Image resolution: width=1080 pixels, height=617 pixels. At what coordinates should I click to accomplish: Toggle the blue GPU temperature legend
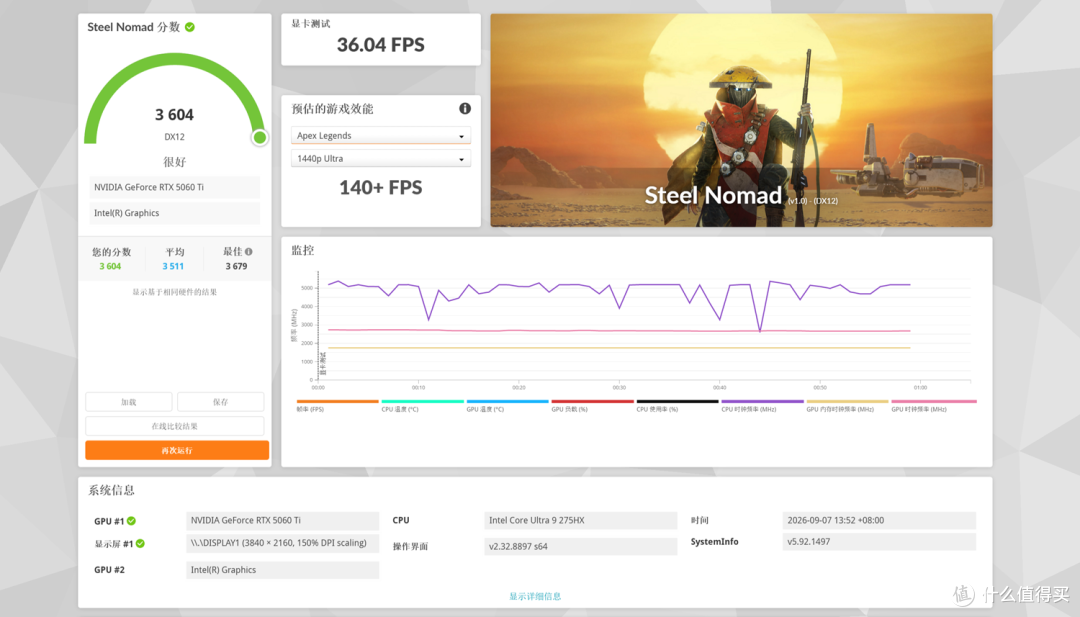[x=508, y=401]
